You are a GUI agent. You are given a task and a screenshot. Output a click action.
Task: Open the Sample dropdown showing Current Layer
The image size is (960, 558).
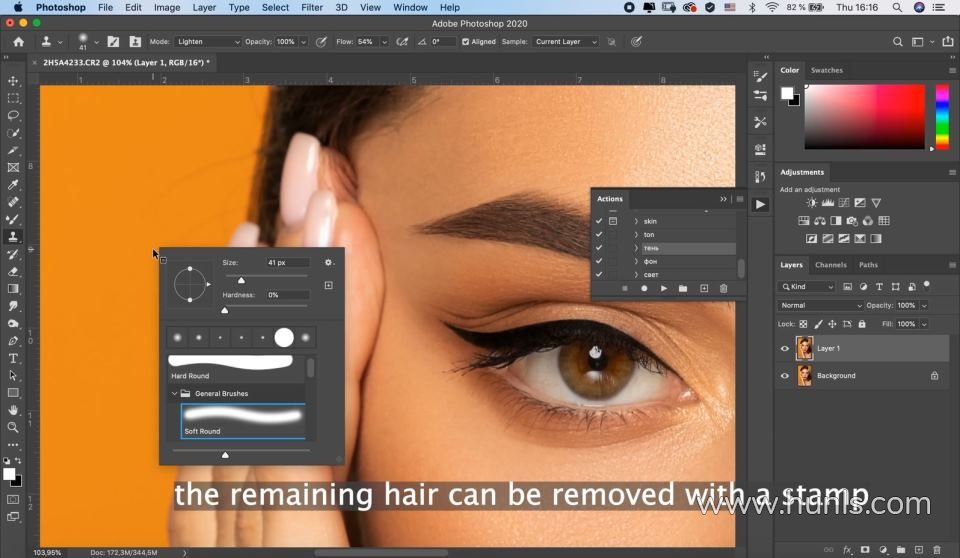pos(565,42)
